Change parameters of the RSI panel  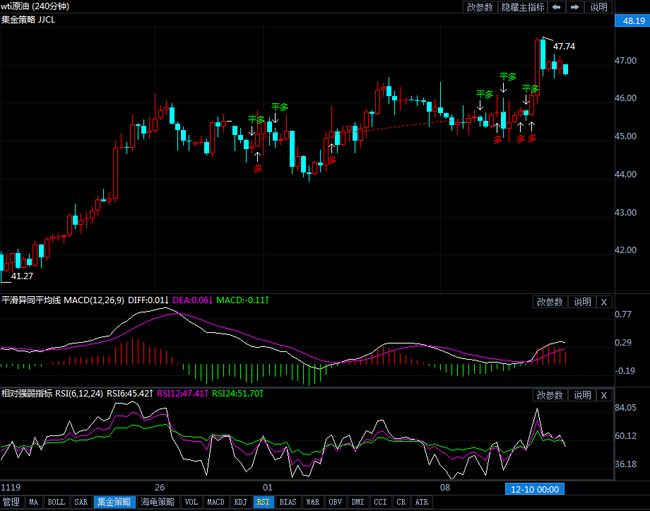point(550,395)
